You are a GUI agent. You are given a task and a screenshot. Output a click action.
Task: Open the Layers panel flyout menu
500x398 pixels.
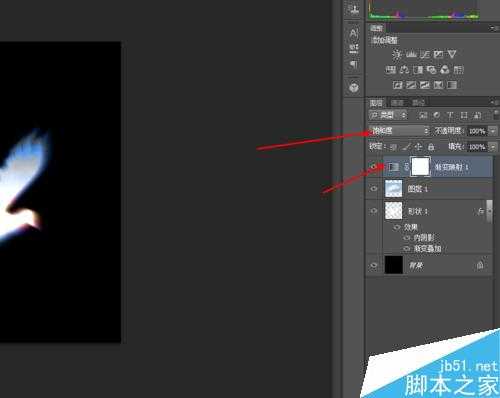pyautogui.click(x=494, y=102)
